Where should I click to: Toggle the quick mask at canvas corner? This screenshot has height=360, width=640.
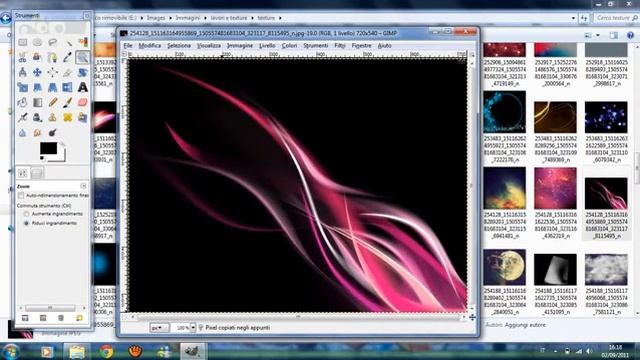(124, 316)
